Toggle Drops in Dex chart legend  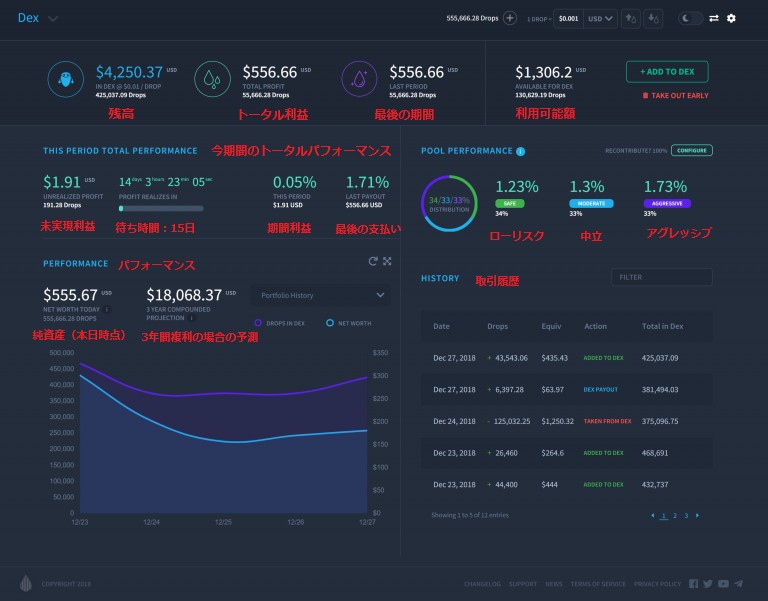[285, 323]
